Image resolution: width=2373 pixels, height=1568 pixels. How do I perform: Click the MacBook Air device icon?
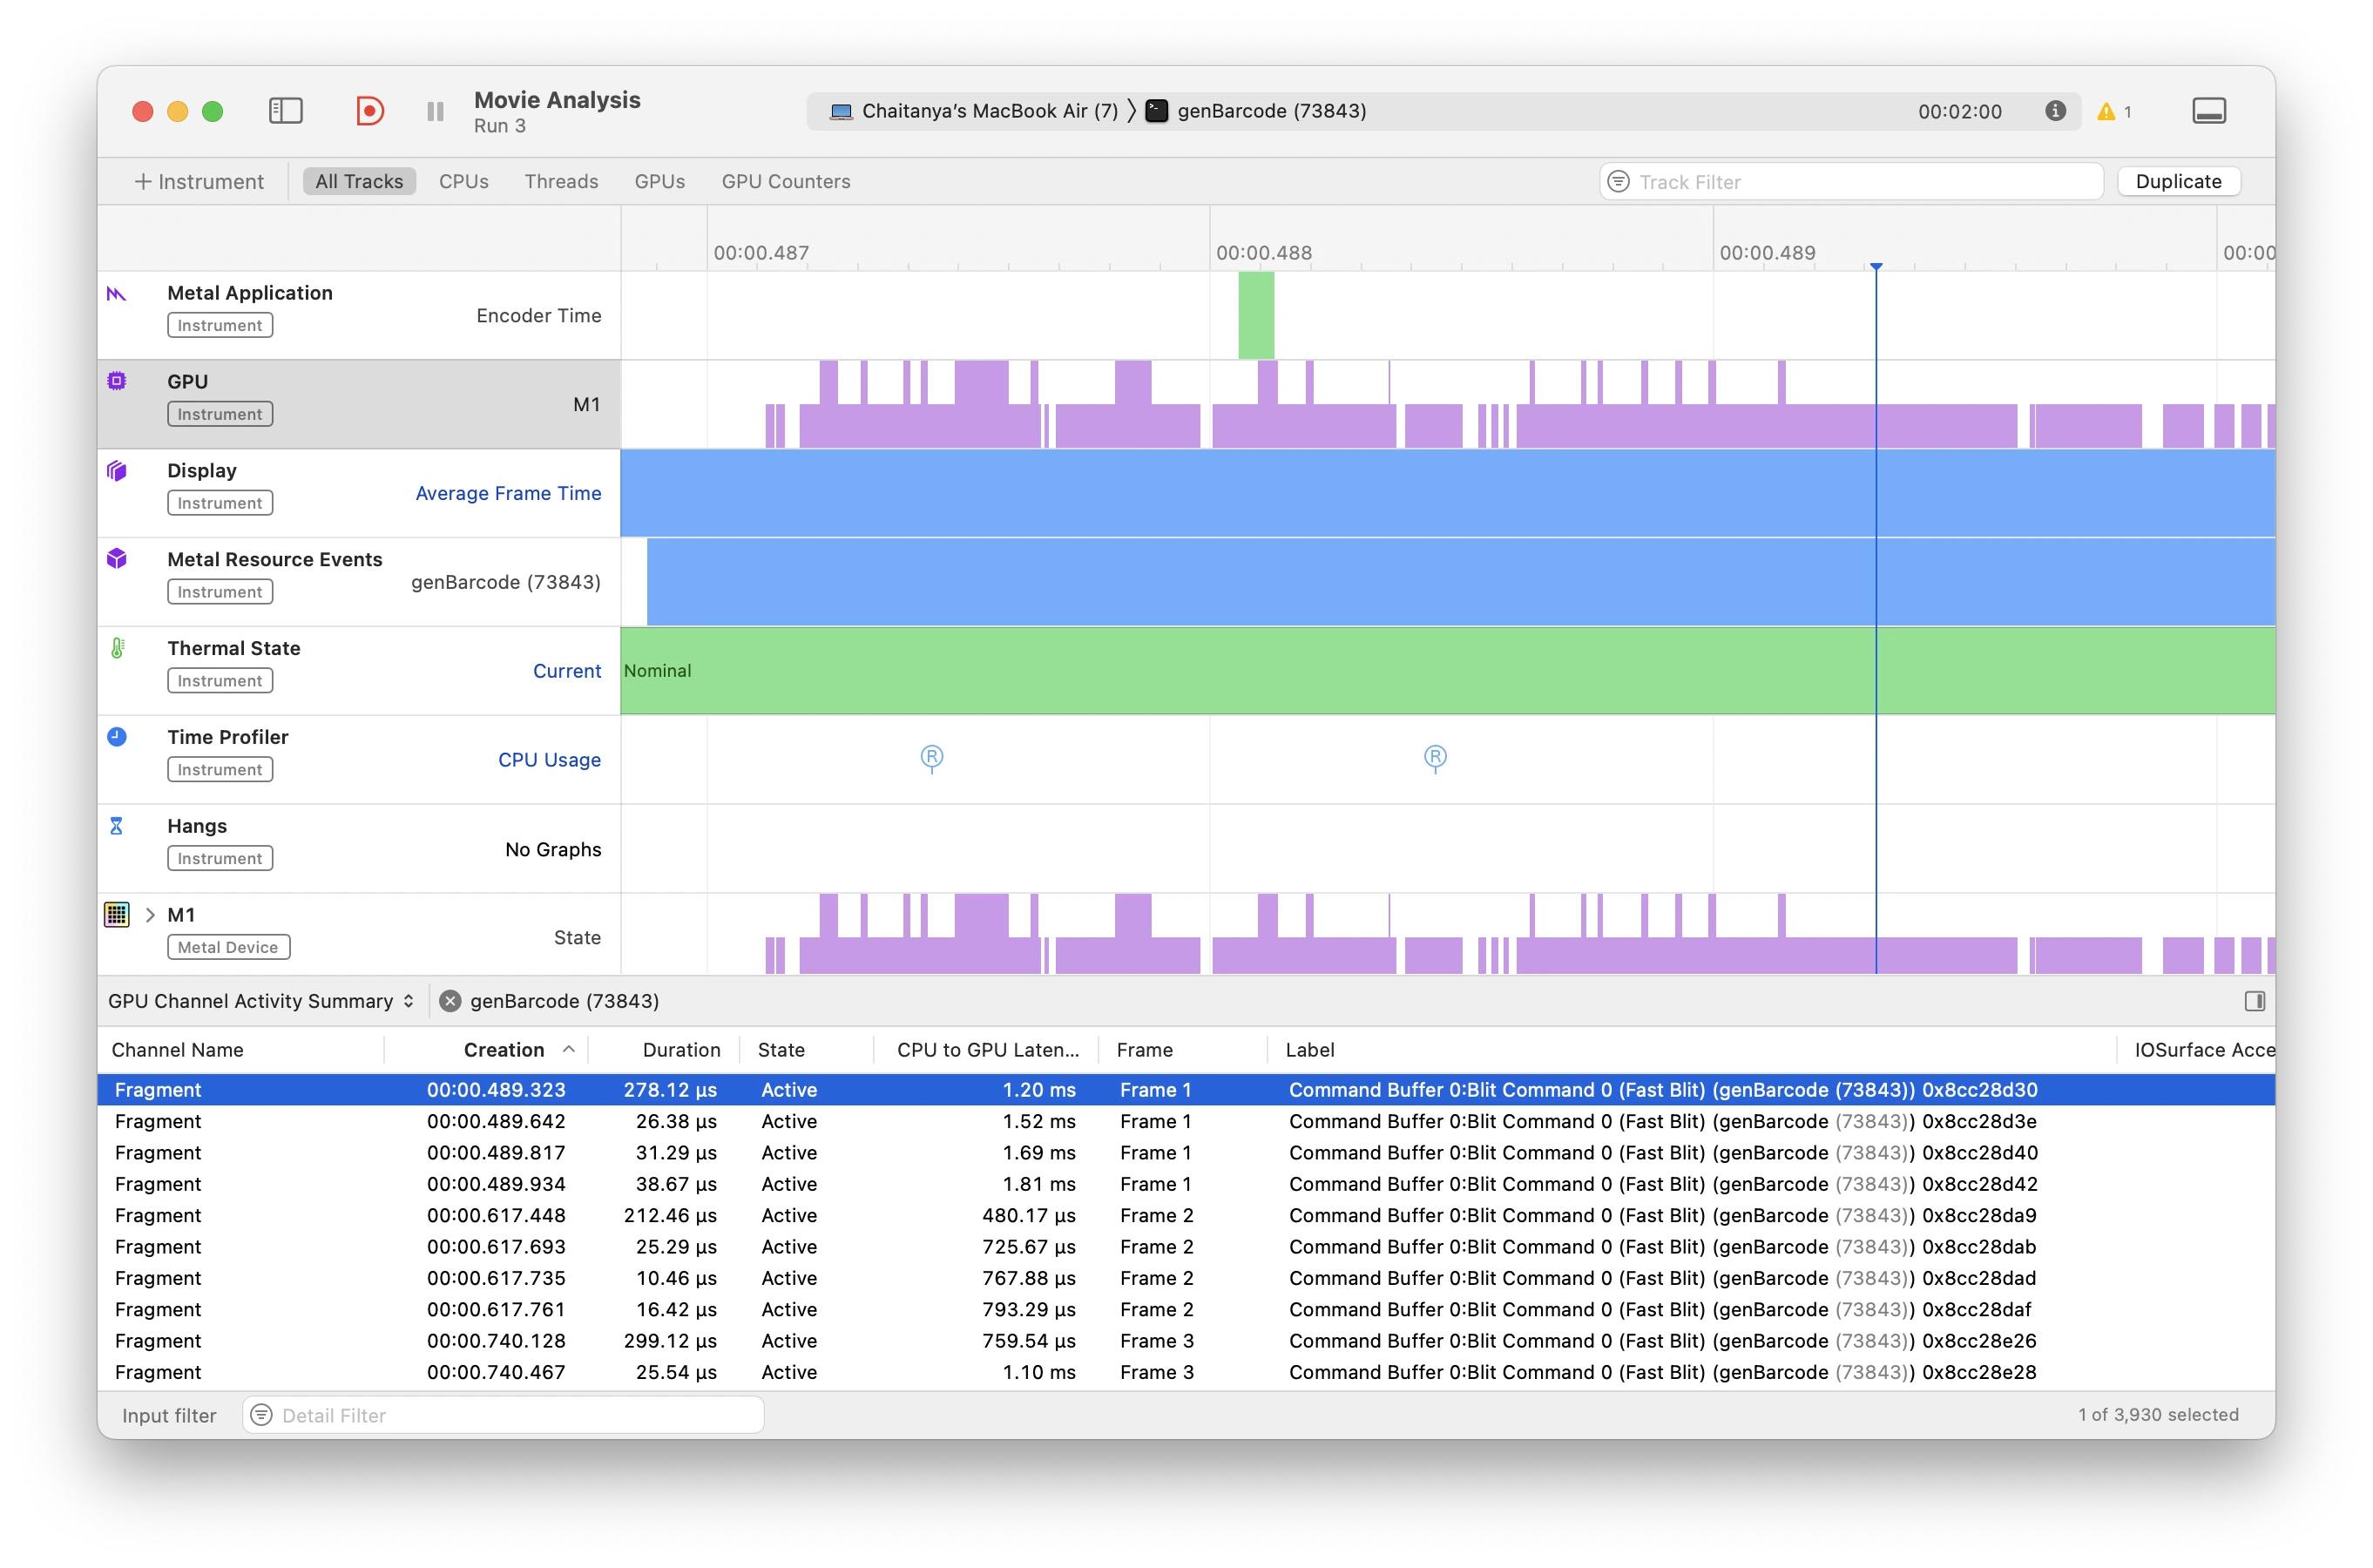tap(841, 111)
